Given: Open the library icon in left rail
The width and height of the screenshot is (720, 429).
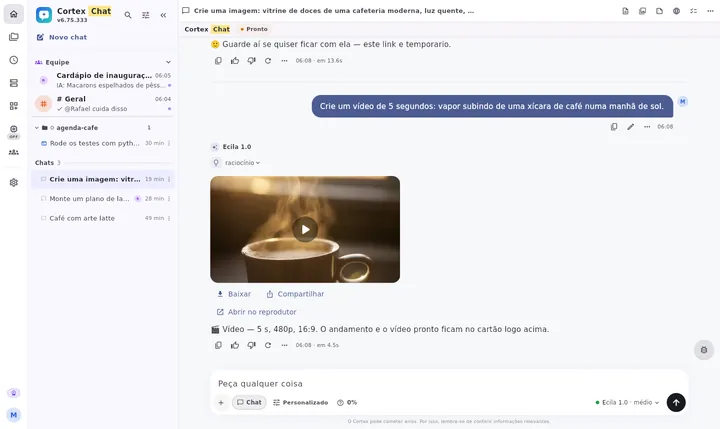Looking at the screenshot, I should pyautogui.click(x=14, y=37).
